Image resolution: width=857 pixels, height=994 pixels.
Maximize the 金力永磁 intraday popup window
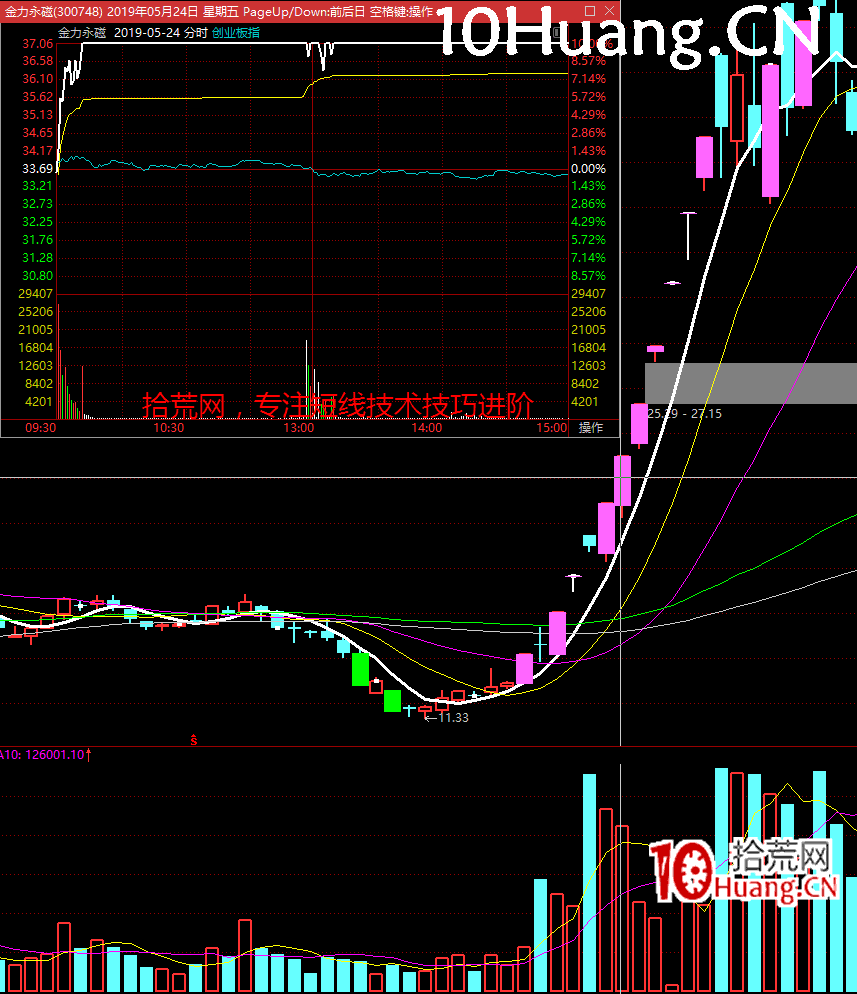590,11
